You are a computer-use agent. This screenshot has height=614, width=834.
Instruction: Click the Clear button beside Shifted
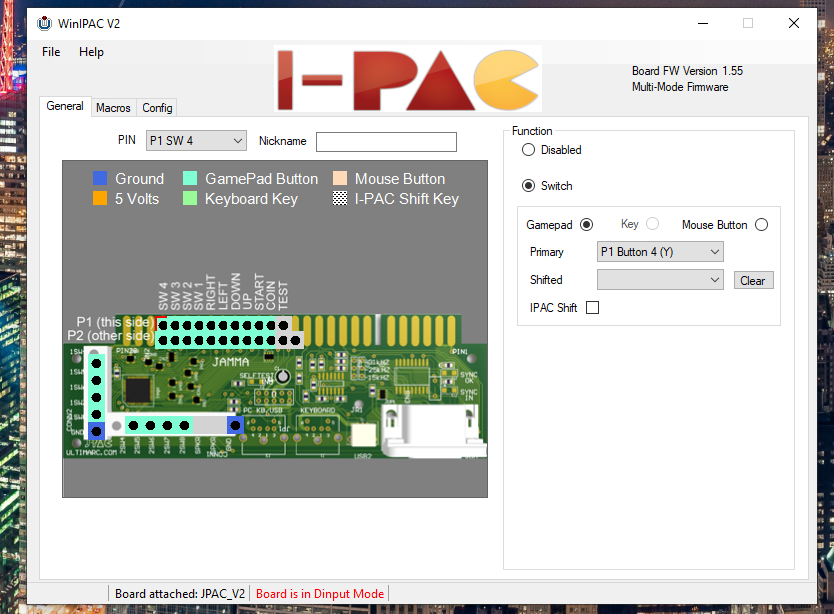click(x=753, y=280)
